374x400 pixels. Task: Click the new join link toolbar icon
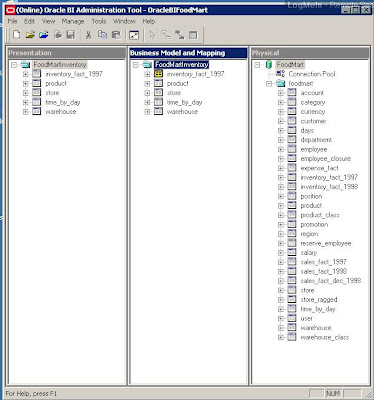pyautogui.click(x=166, y=35)
